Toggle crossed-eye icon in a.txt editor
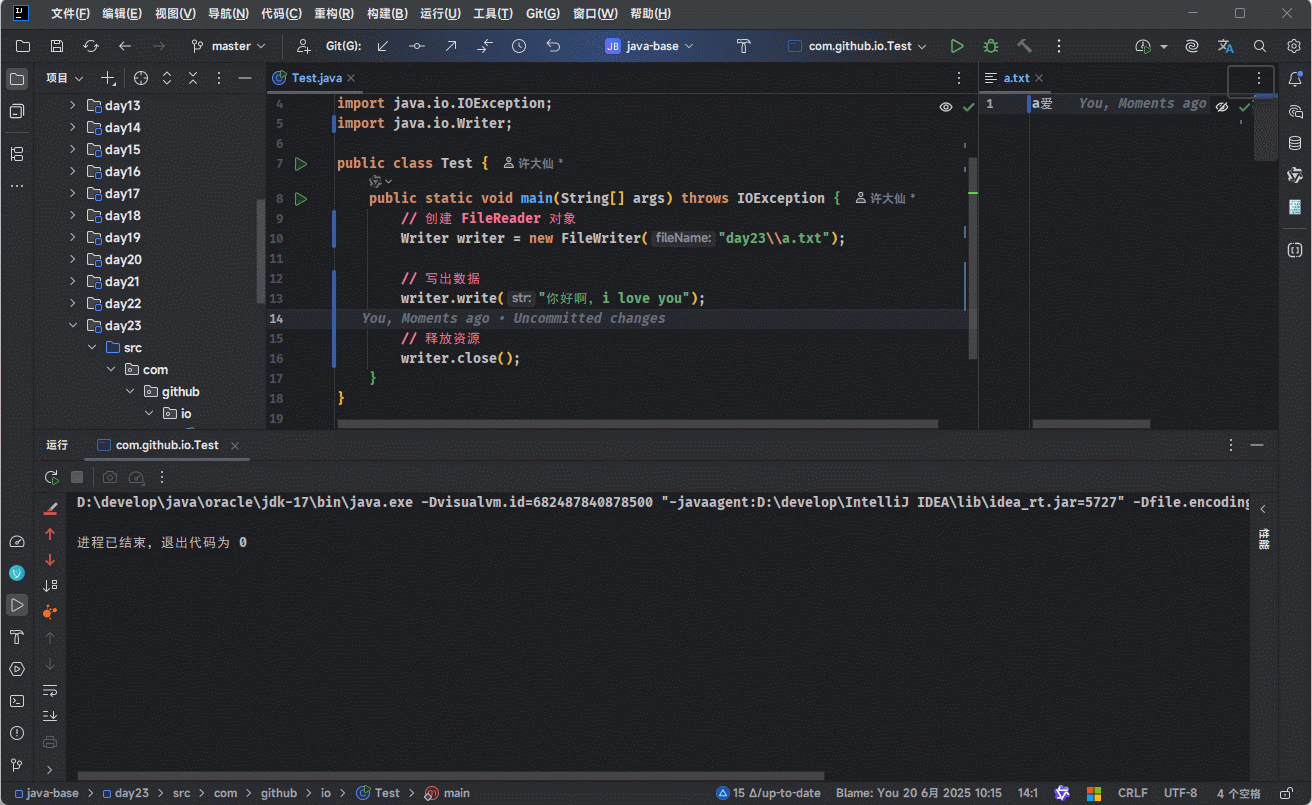Image resolution: width=1312 pixels, height=805 pixels. [1221, 106]
